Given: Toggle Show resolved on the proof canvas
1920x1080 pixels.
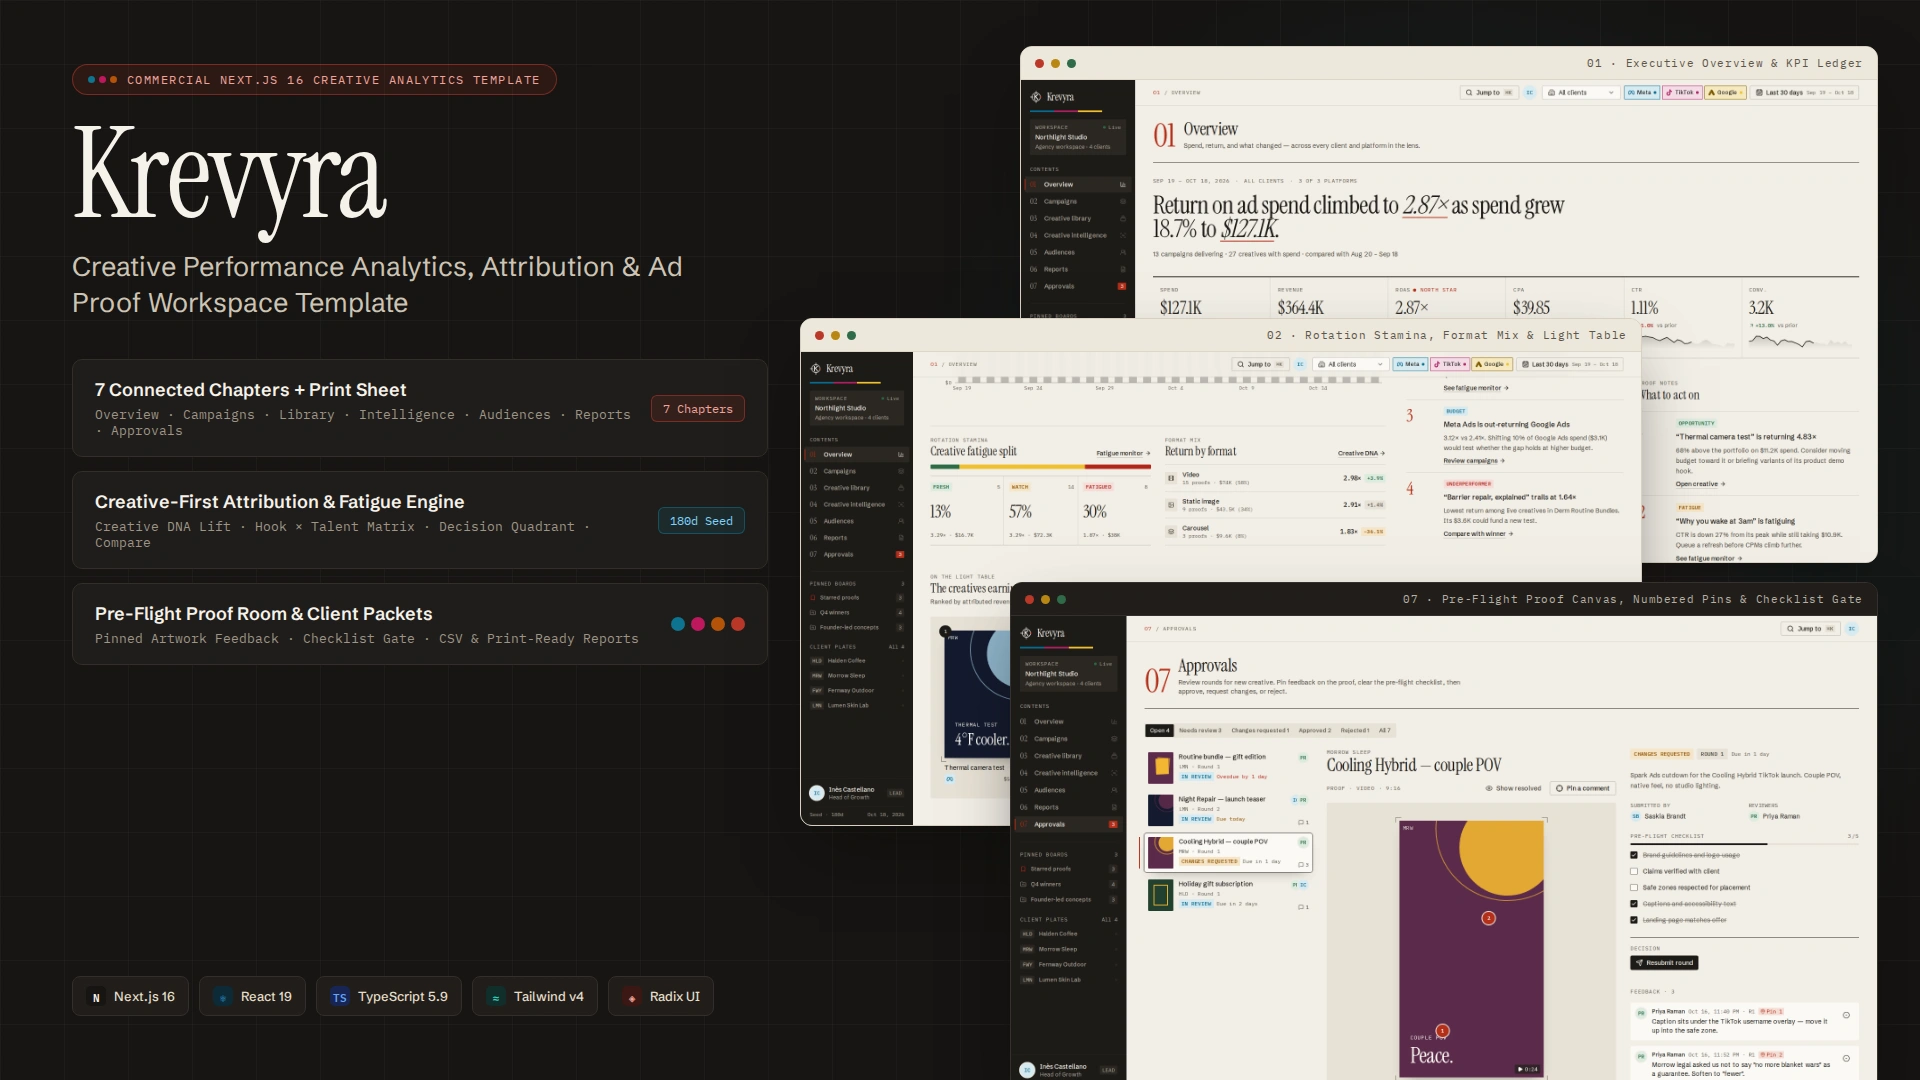Looking at the screenshot, I should [1513, 788].
